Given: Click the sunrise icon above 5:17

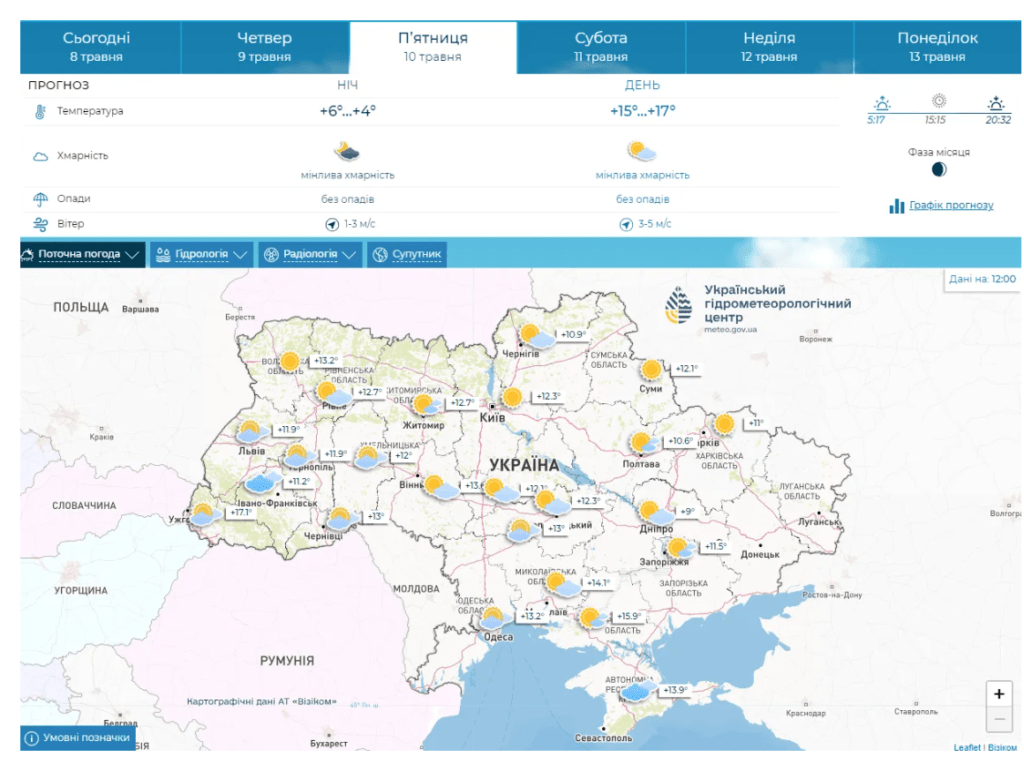Looking at the screenshot, I should click(882, 103).
